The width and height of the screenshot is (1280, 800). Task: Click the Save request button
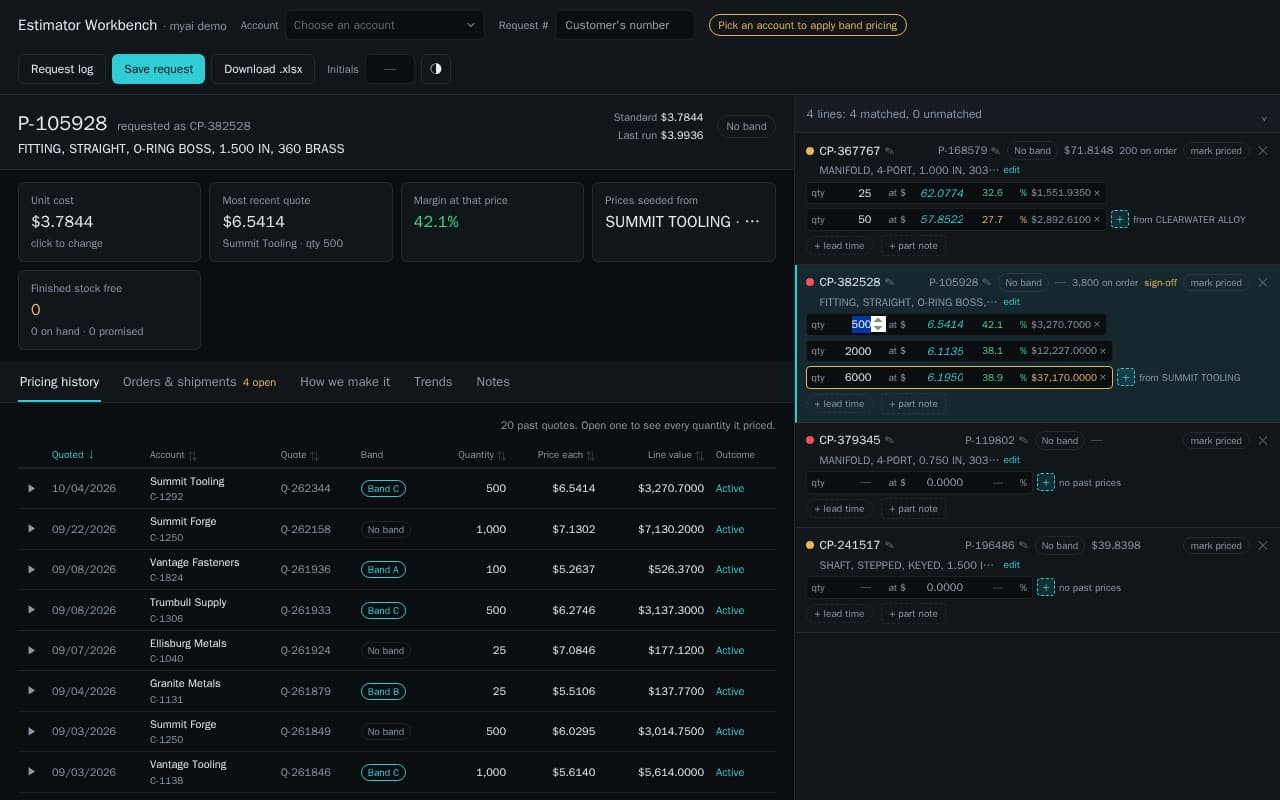coord(159,69)
